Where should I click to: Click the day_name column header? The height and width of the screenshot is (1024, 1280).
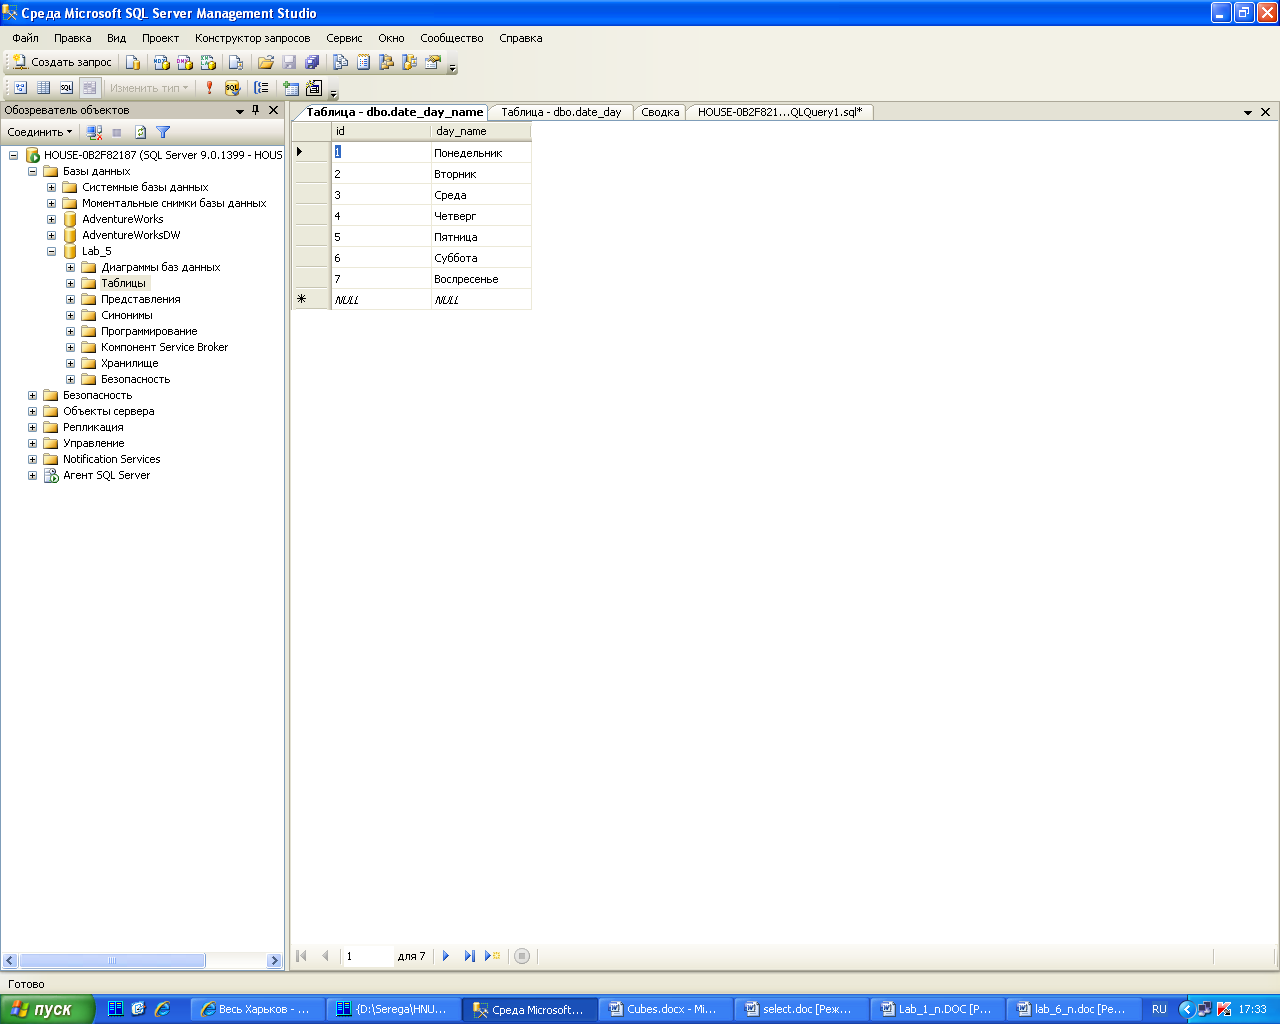click(x=481, y=131)
